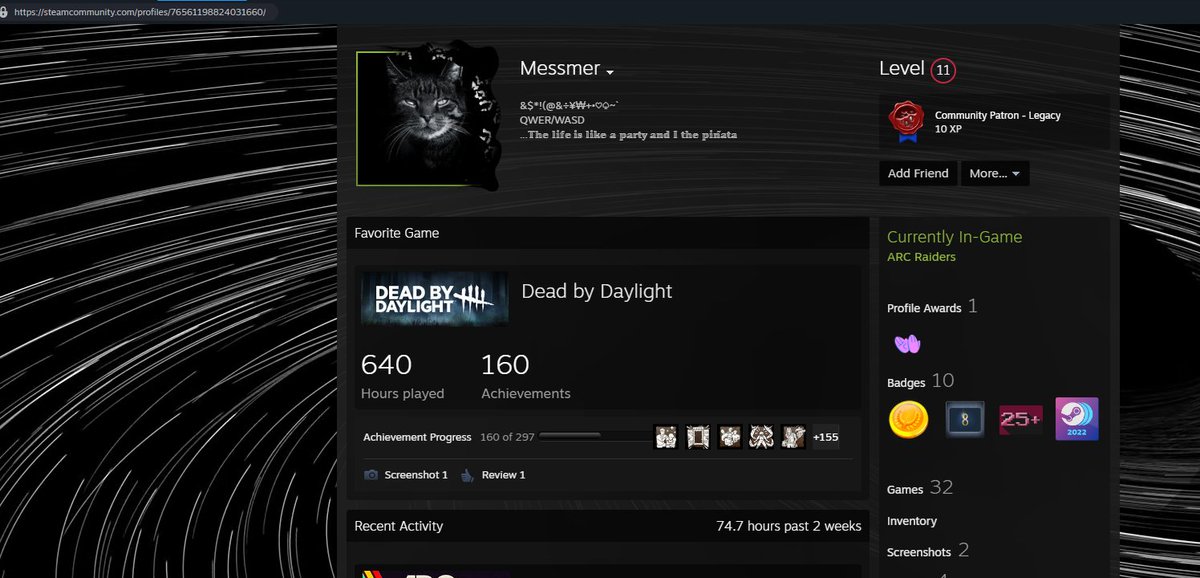
Task: Open the Badges 10 link
Action: tap(920, 381)
